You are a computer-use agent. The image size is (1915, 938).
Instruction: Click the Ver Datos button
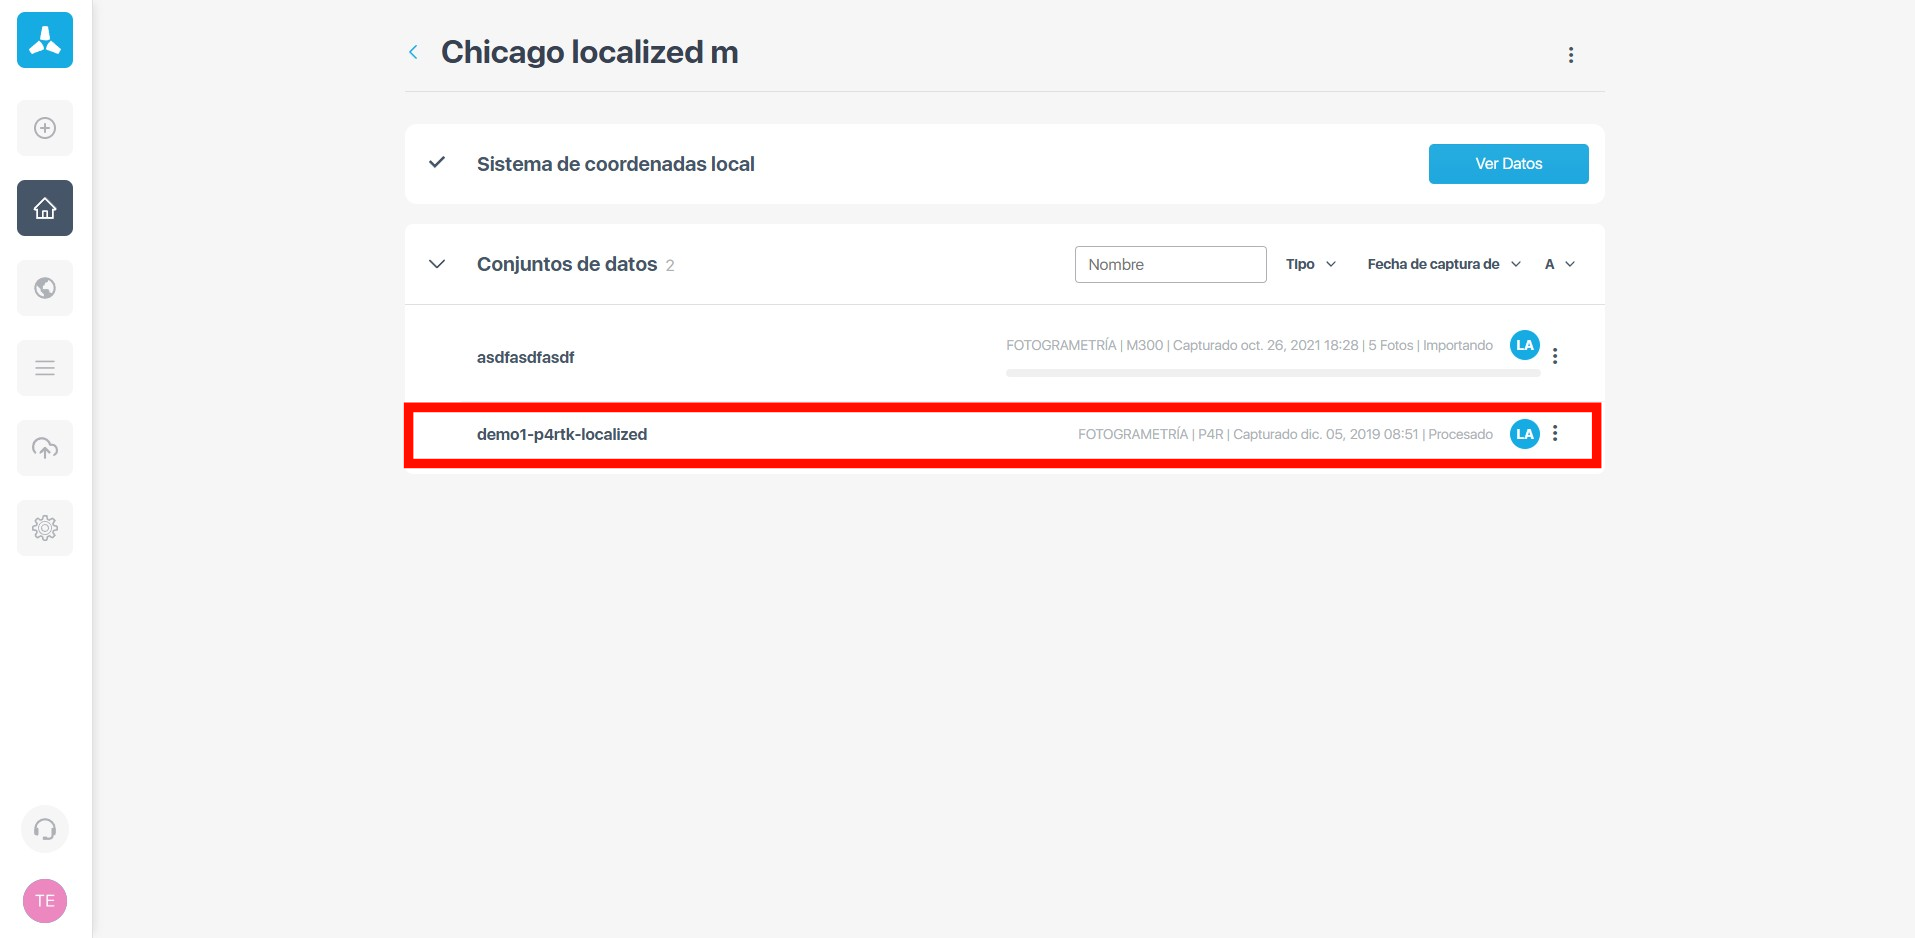[x=1508, y=164]
